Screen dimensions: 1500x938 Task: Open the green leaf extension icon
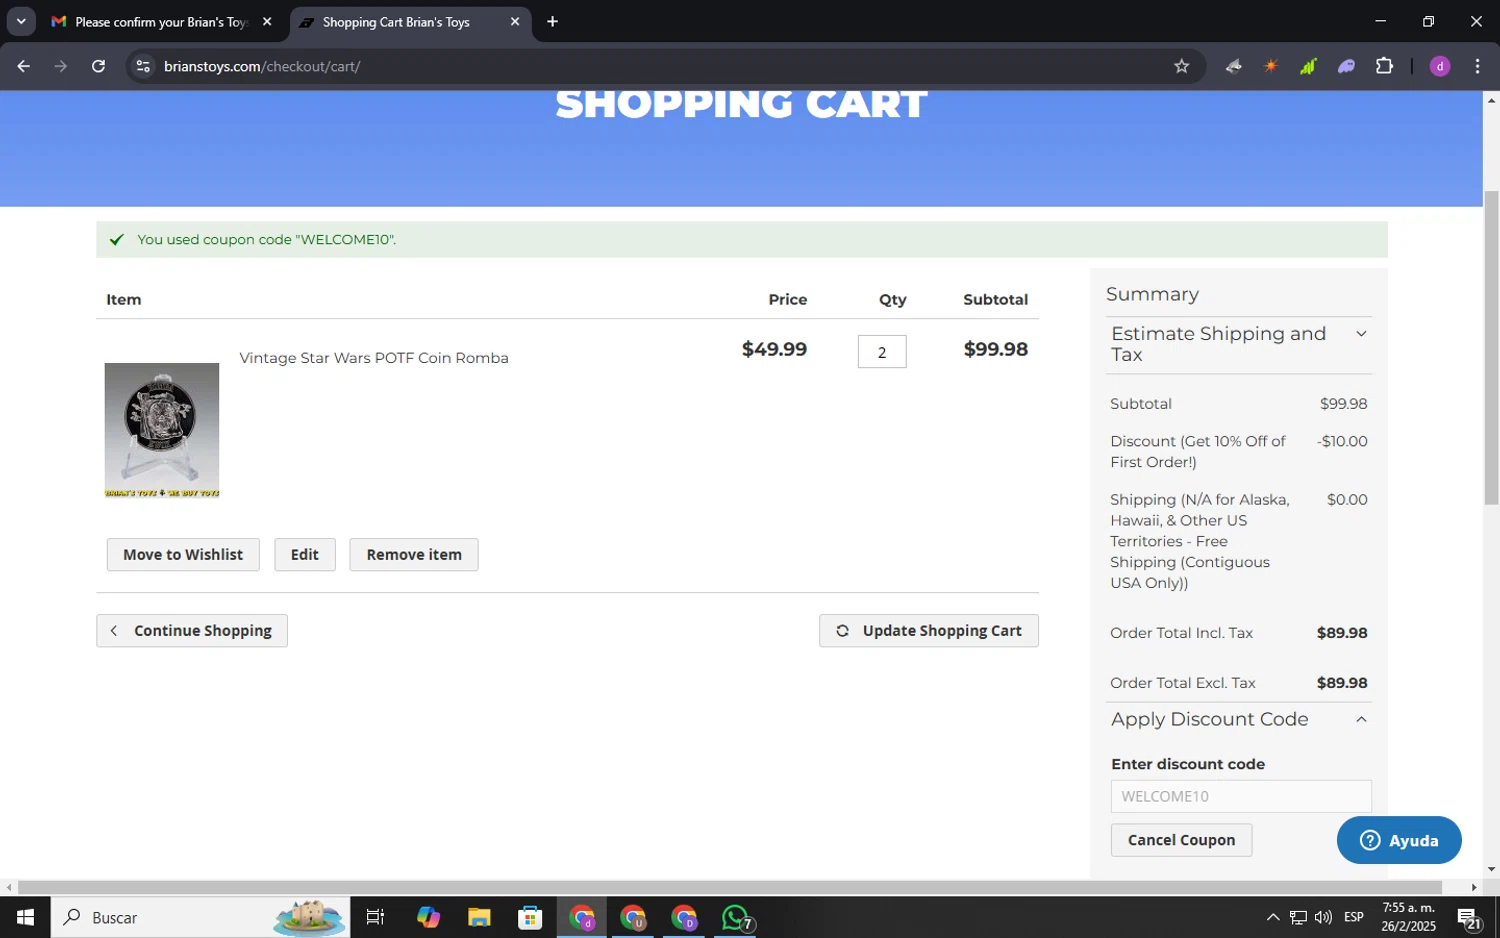click(x=1308, y=66)
